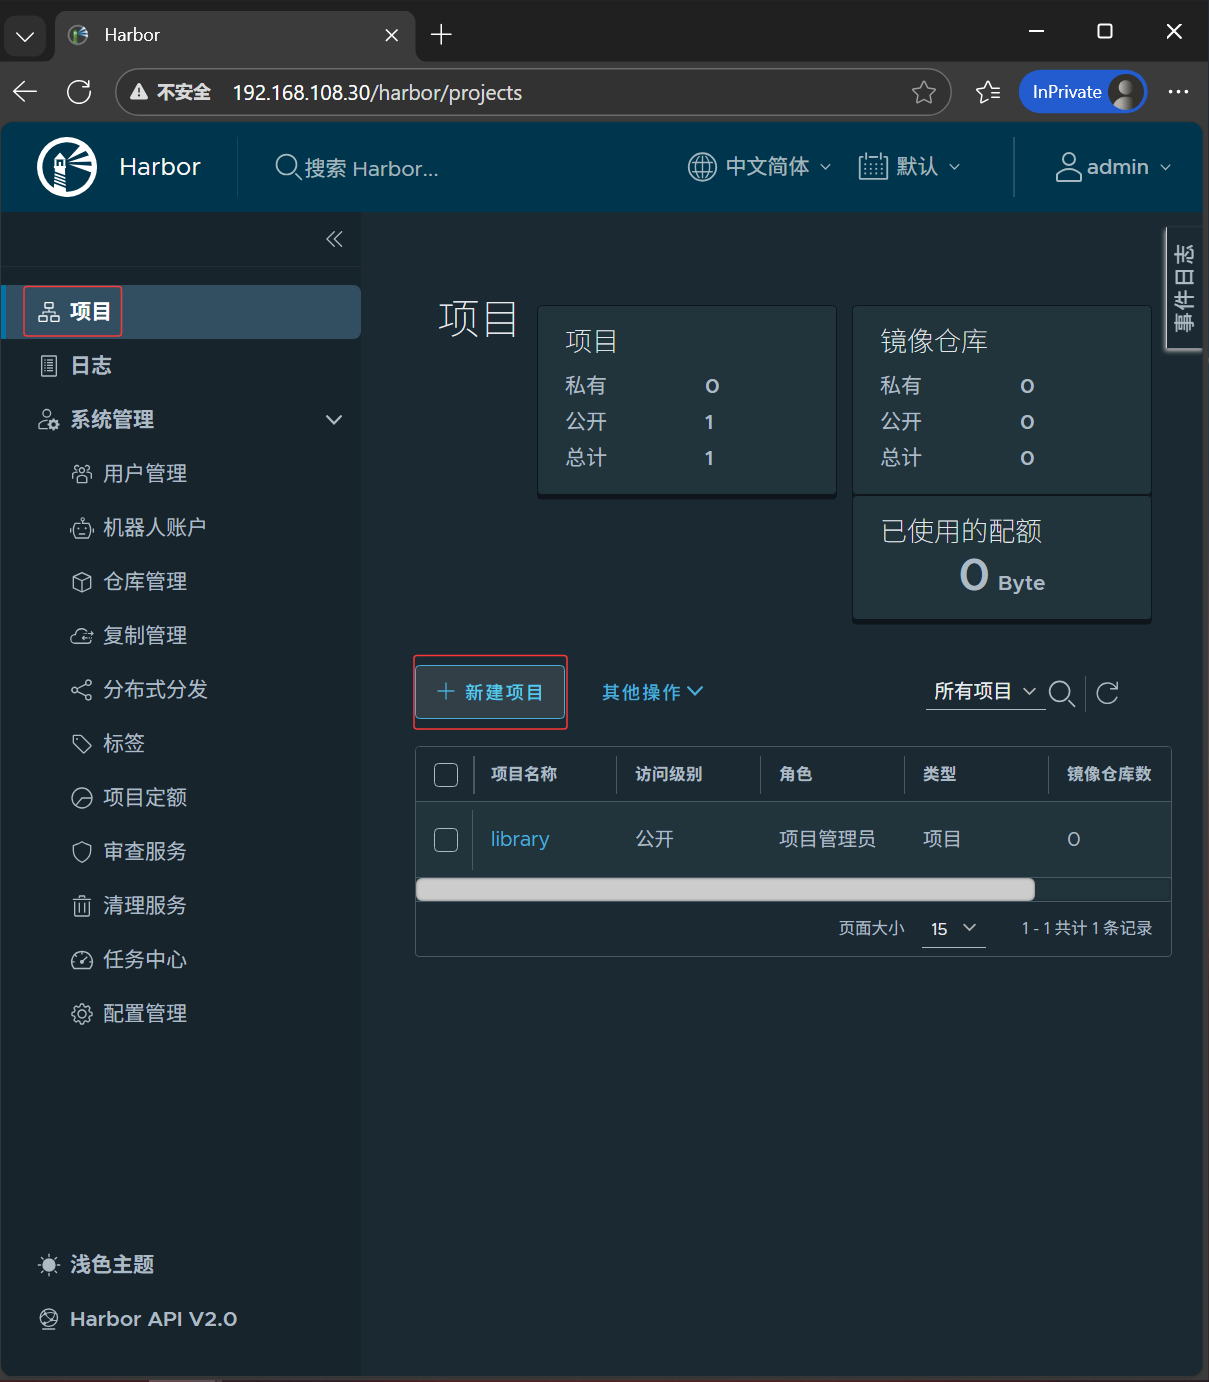The width and height of the screenshot is (1209, 1382).
Task: Click the project search magnifier icon
Action: tap(1062, 693)
